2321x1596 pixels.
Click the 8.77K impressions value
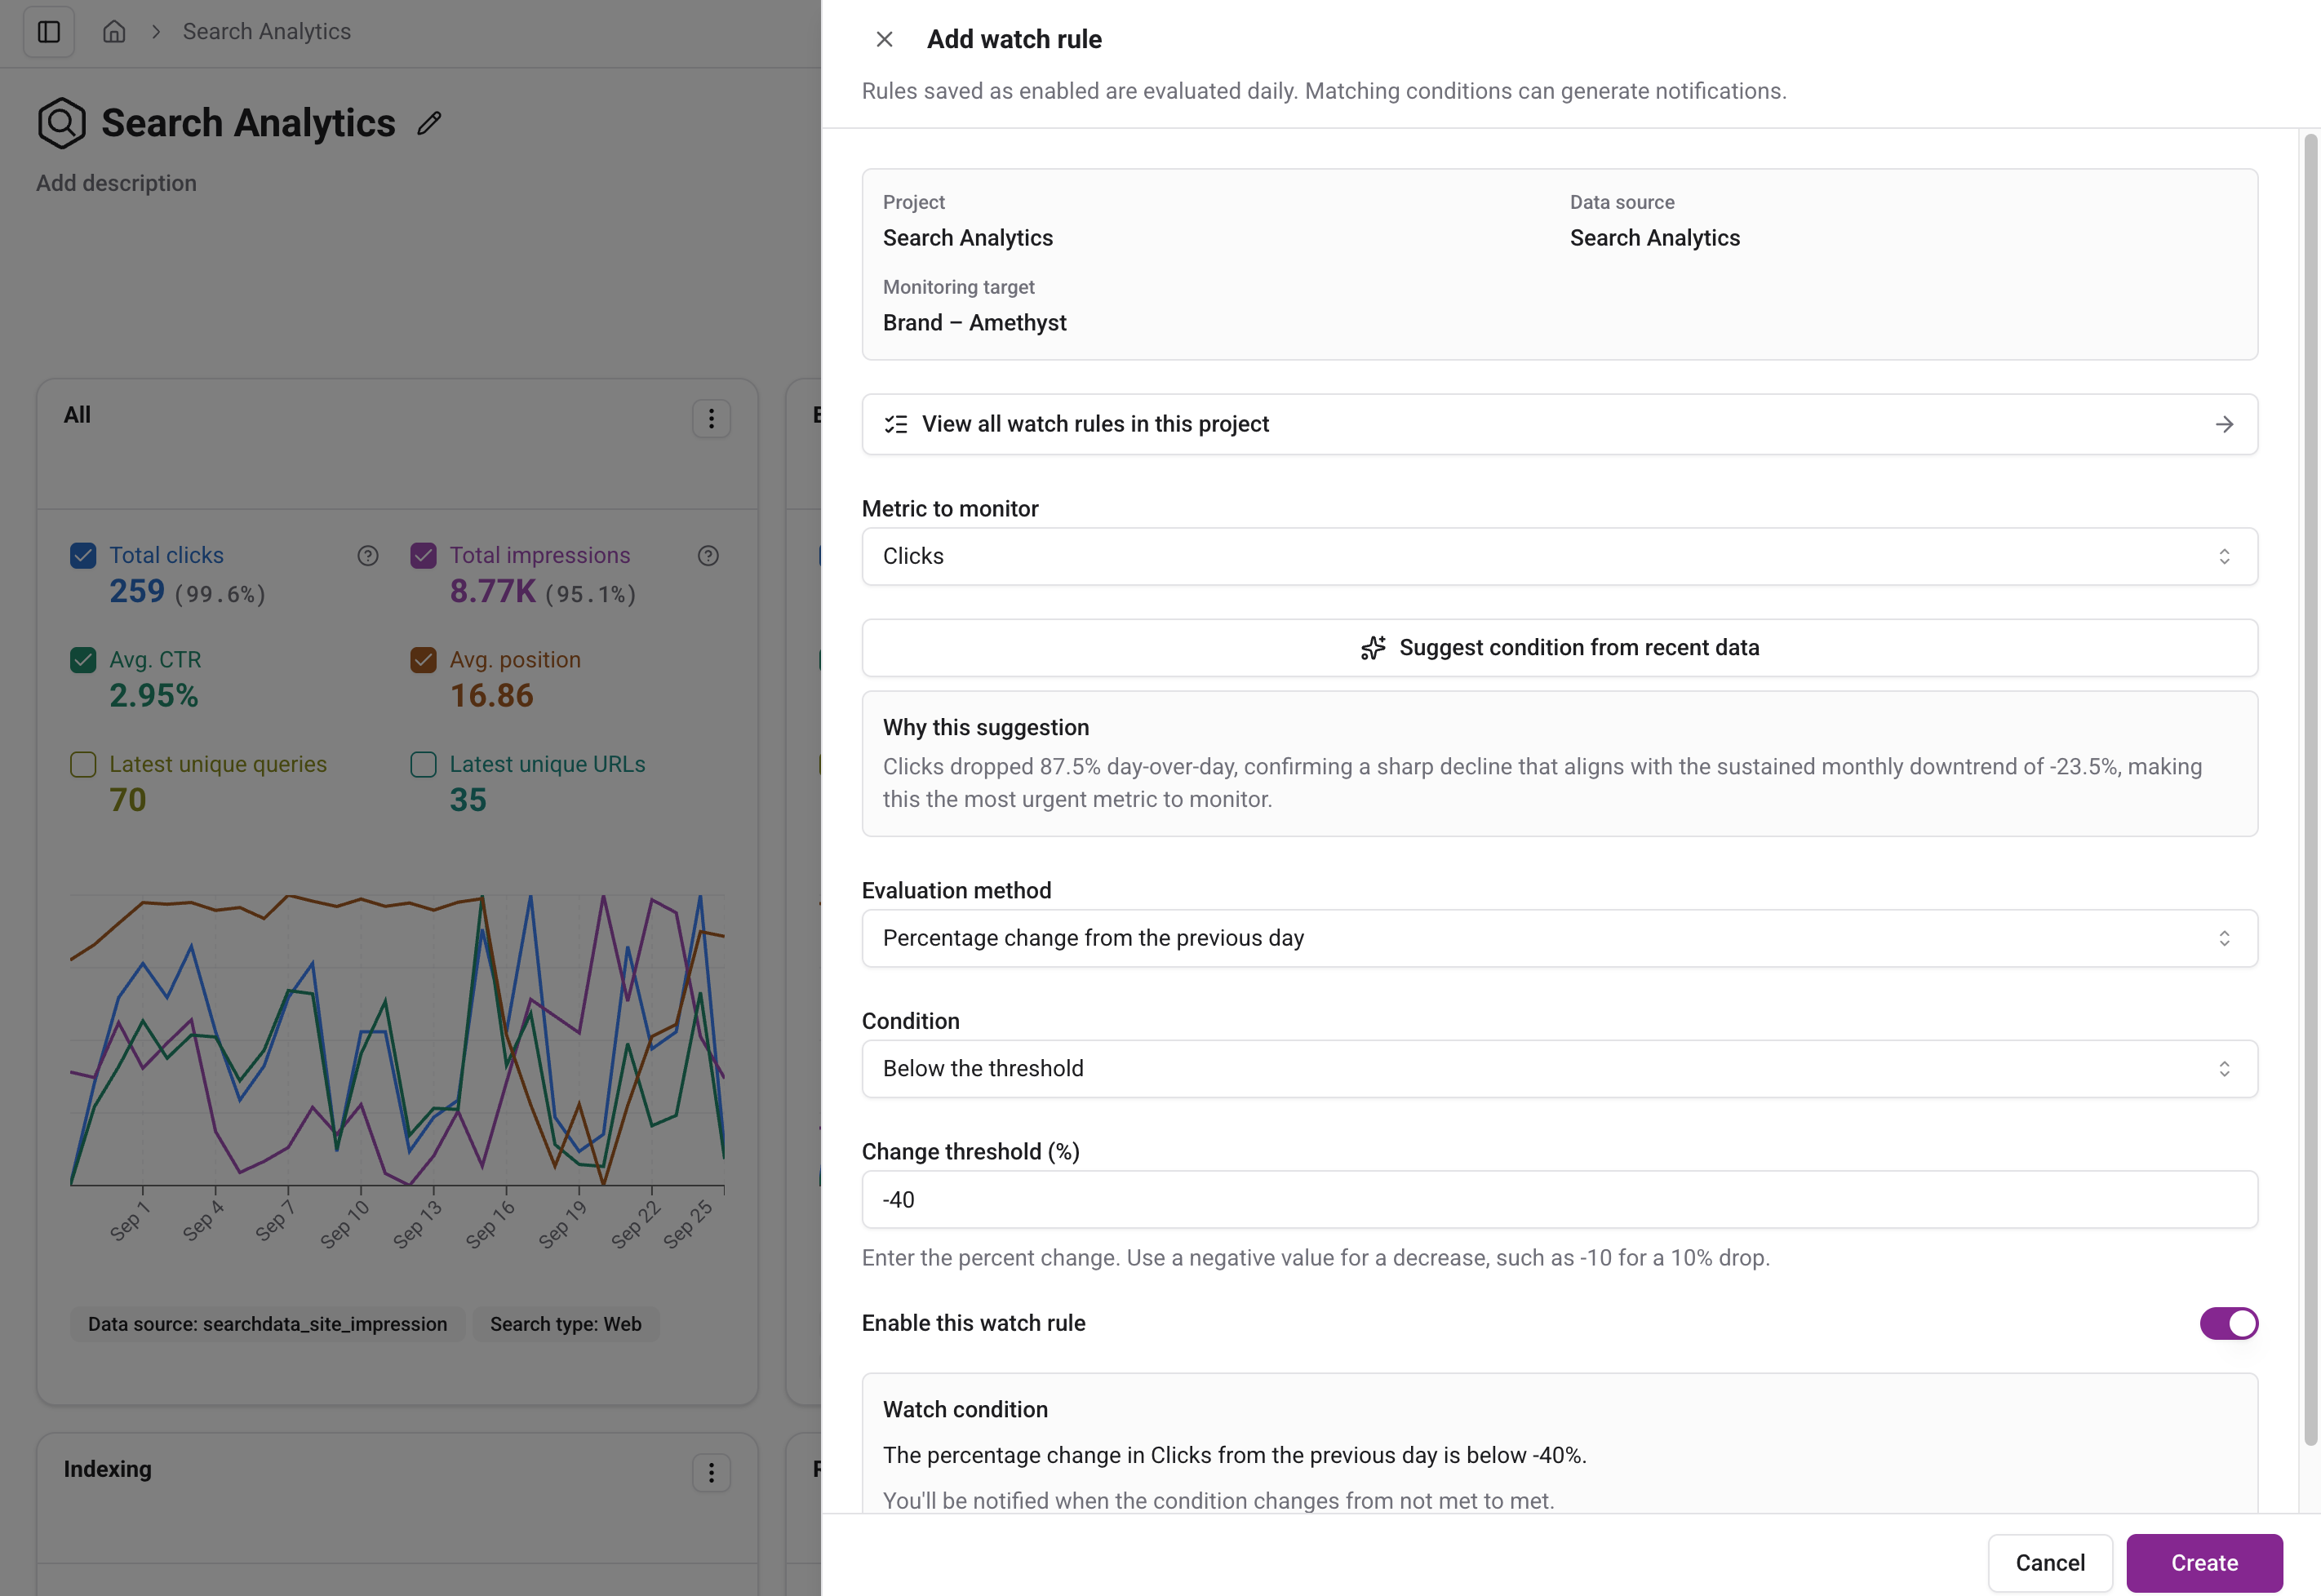pos(492,592)
